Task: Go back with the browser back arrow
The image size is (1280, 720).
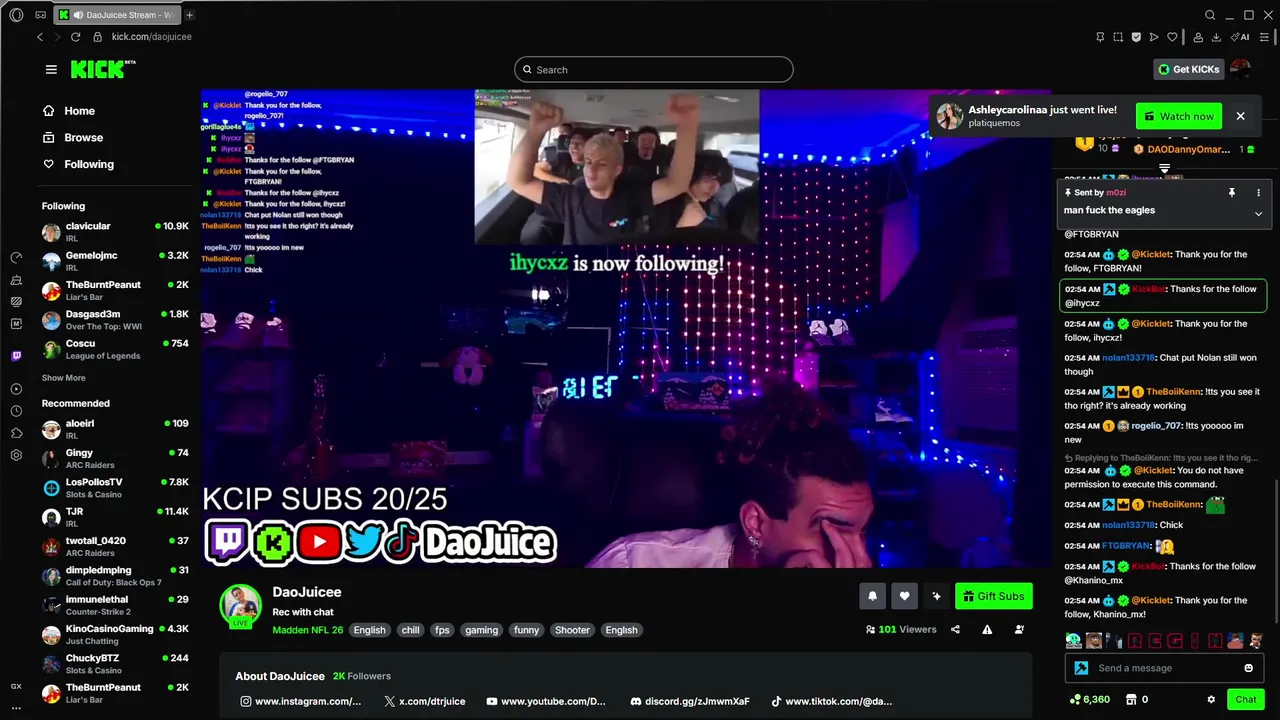Action: point(40,37)
